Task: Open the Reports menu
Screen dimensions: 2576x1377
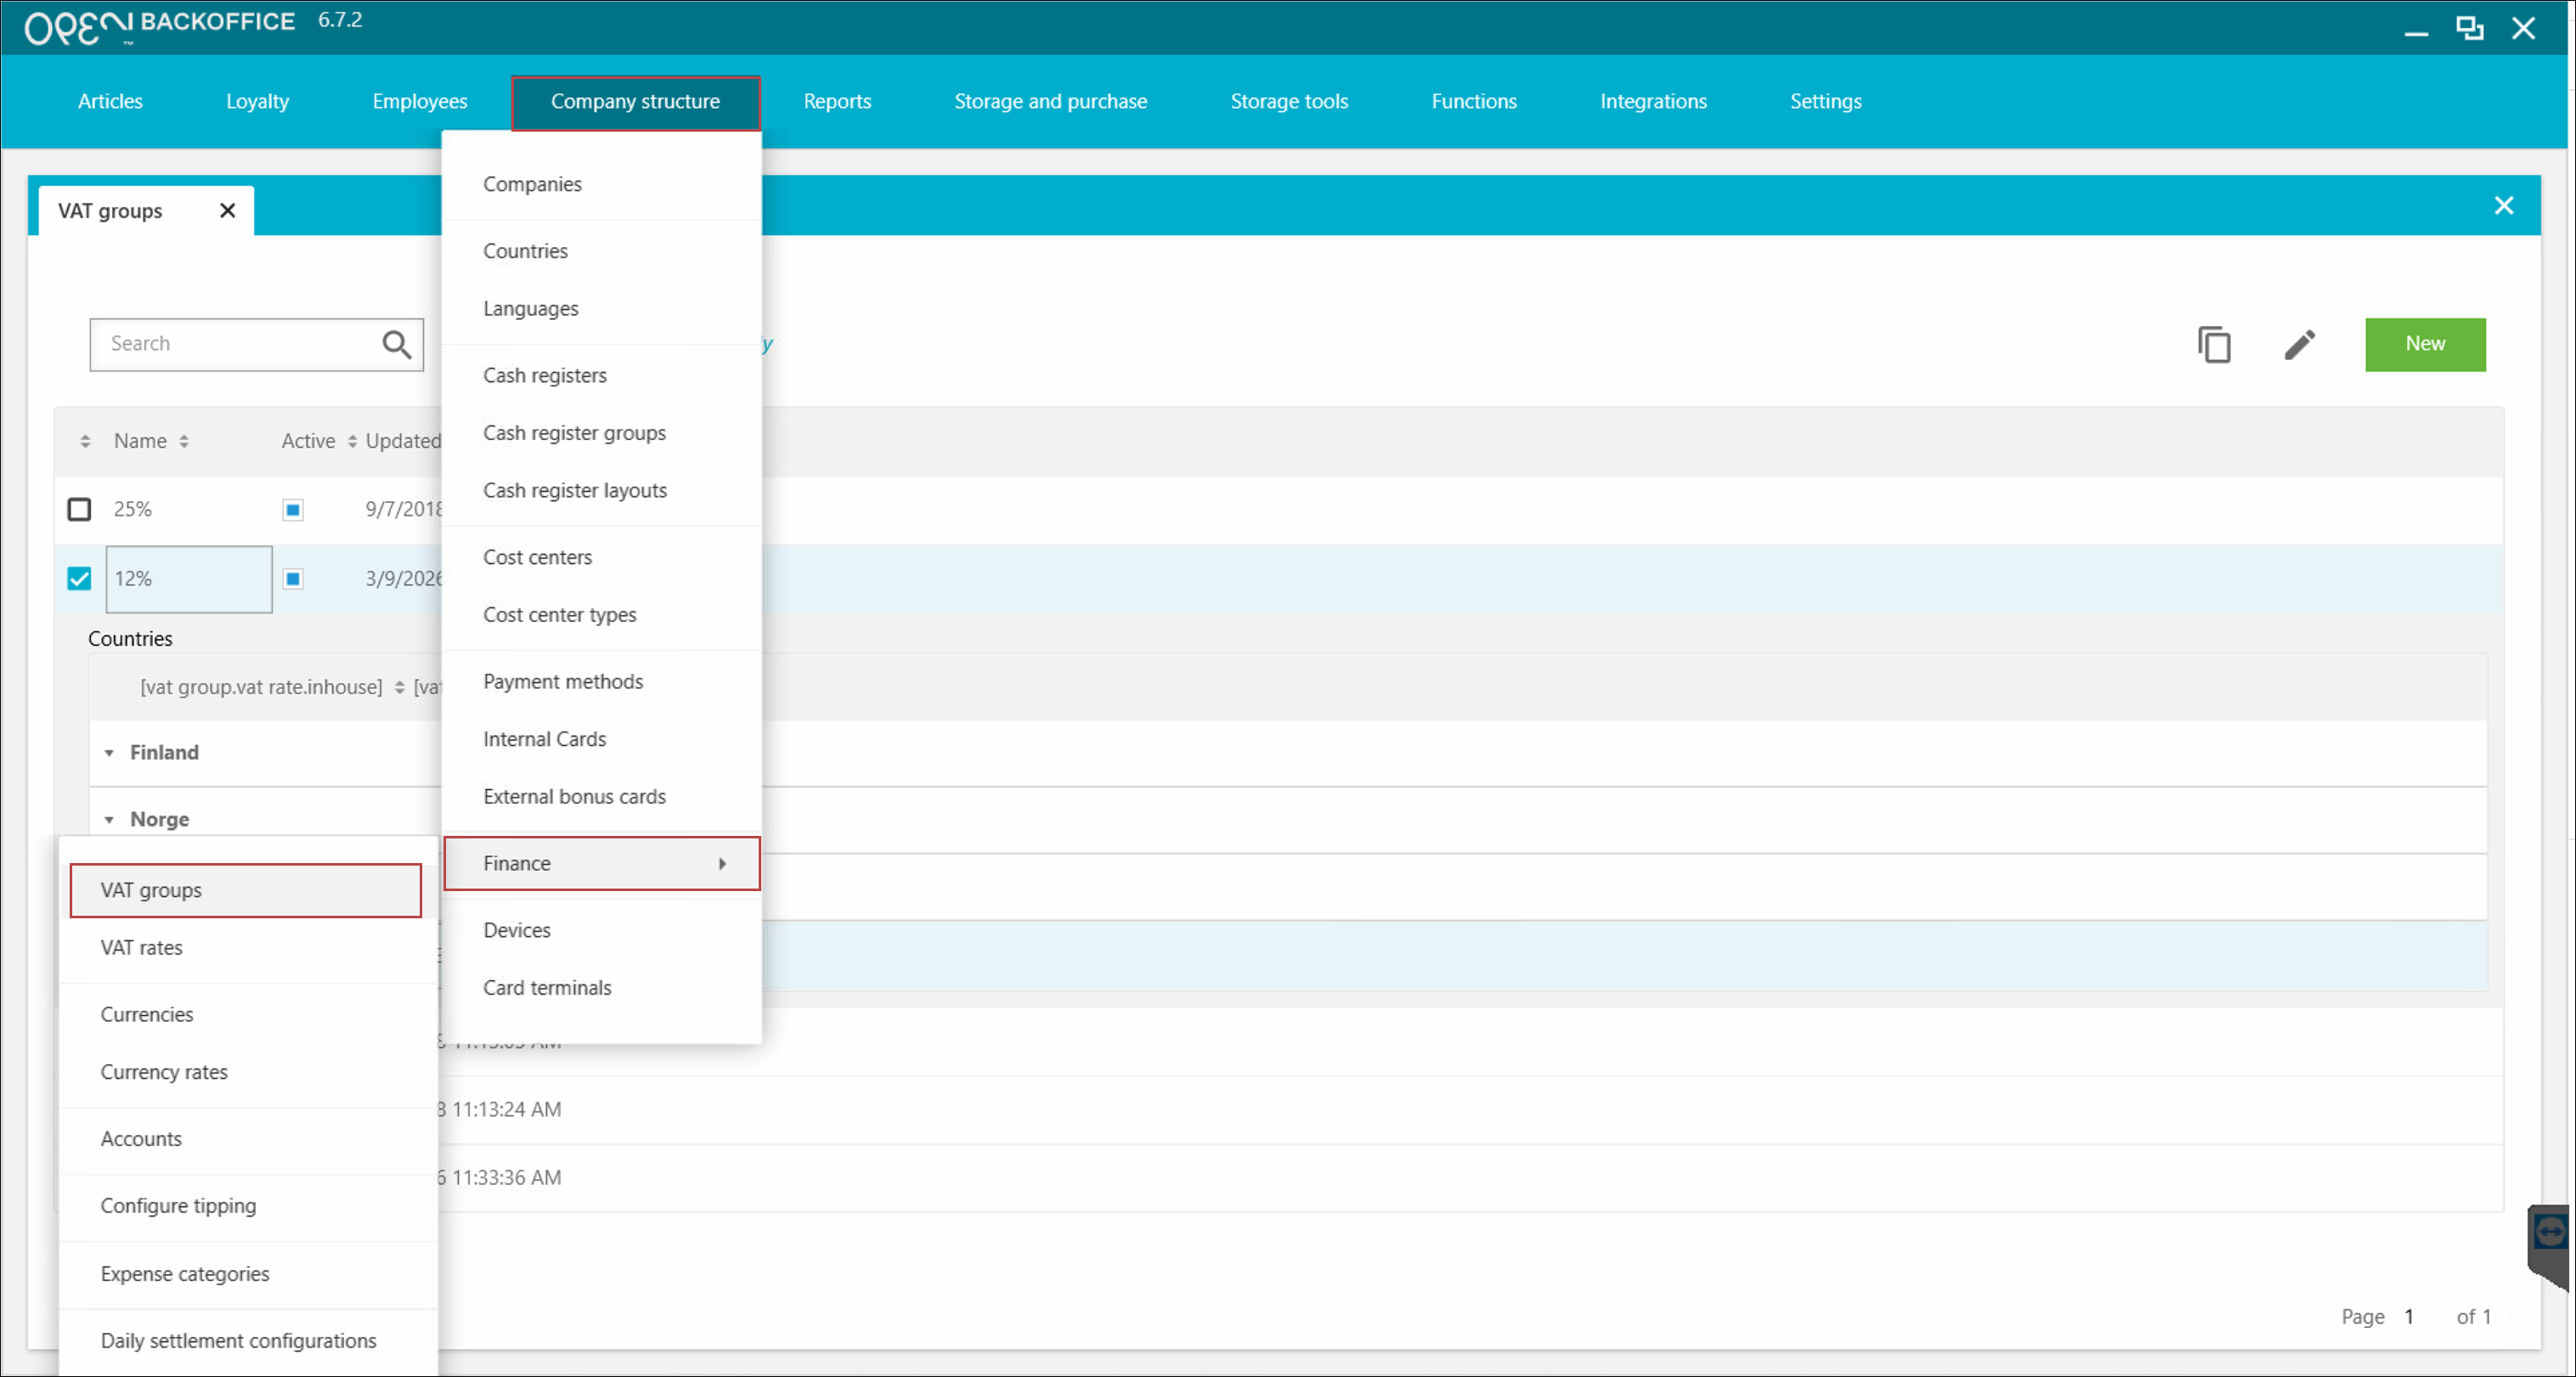Action: click(x=836, y=102)
